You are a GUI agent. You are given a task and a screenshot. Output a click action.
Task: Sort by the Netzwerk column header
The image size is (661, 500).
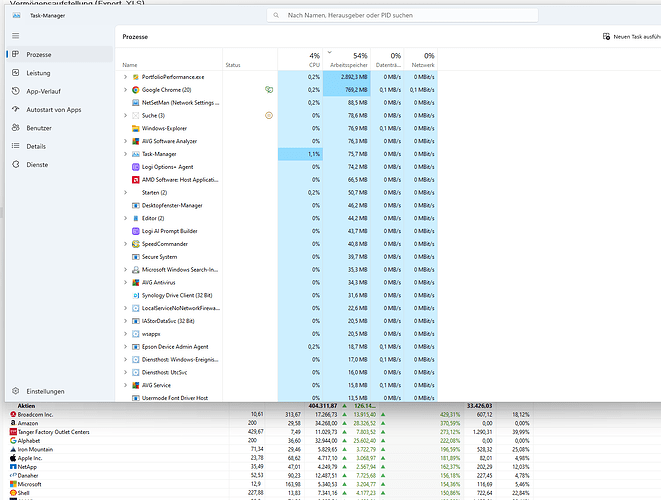click(x=421, y=59)
